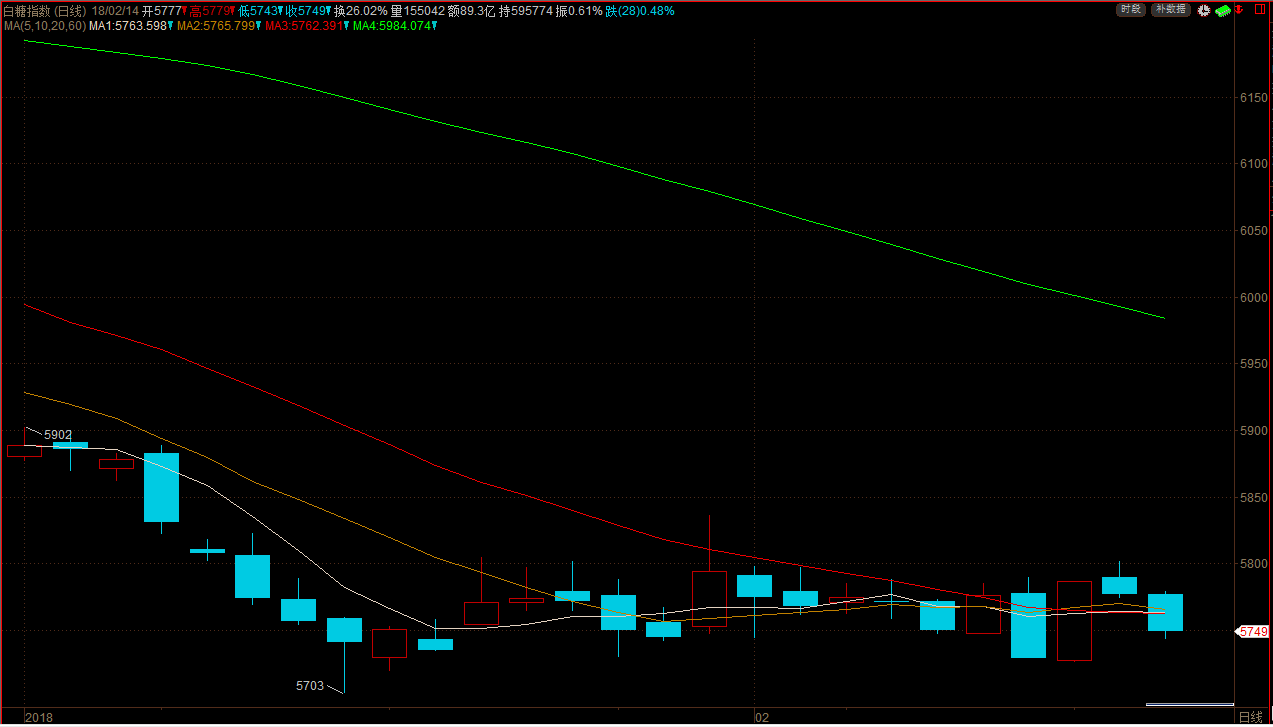Click the 跌(28)0.48% change value
Screen dimensions: 1273x727
[640, 11]
